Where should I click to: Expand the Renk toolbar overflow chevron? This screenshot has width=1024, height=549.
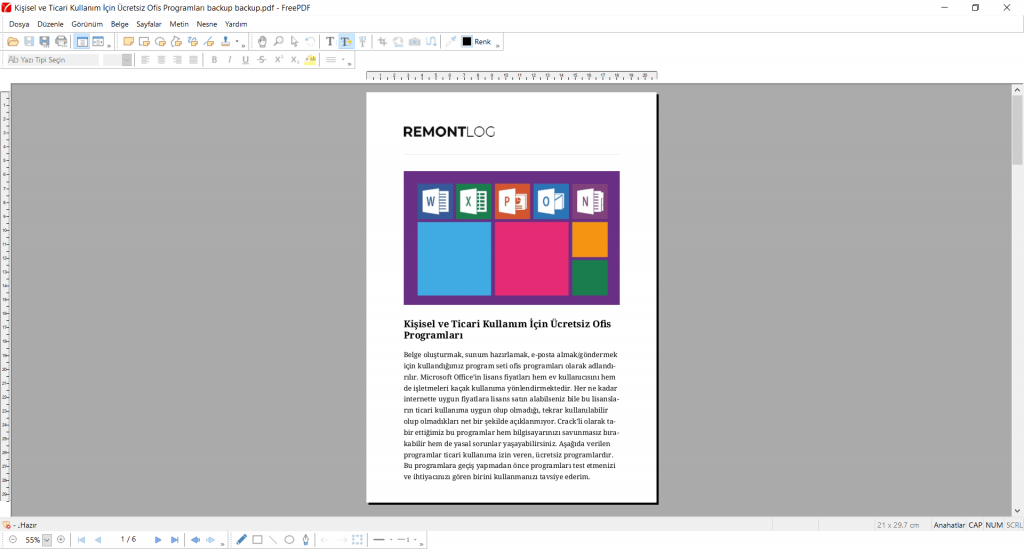(498, 45)
